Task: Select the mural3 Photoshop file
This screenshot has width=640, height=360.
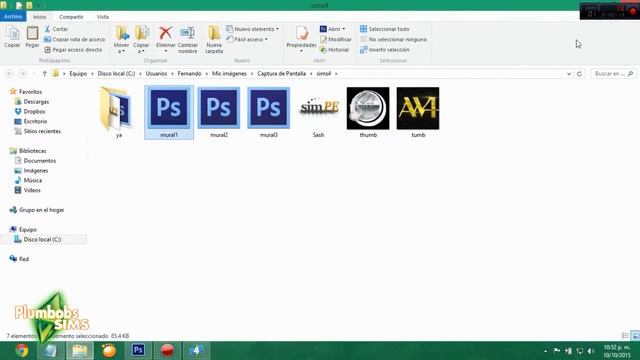Action: tap(269, 113)
